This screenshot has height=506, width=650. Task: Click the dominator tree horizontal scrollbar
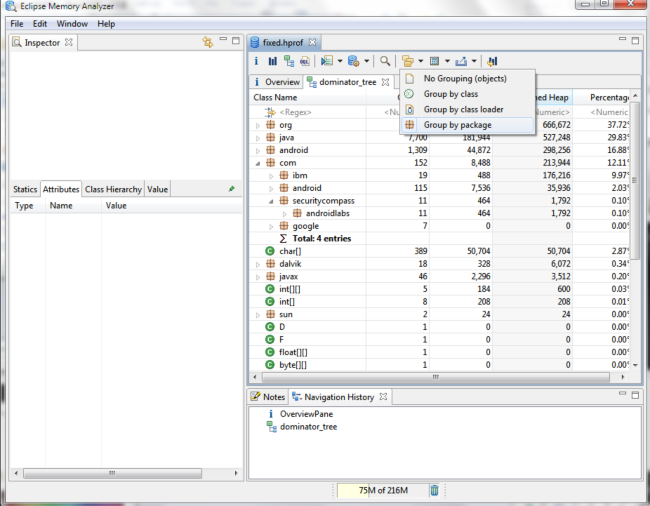[436, 377]
